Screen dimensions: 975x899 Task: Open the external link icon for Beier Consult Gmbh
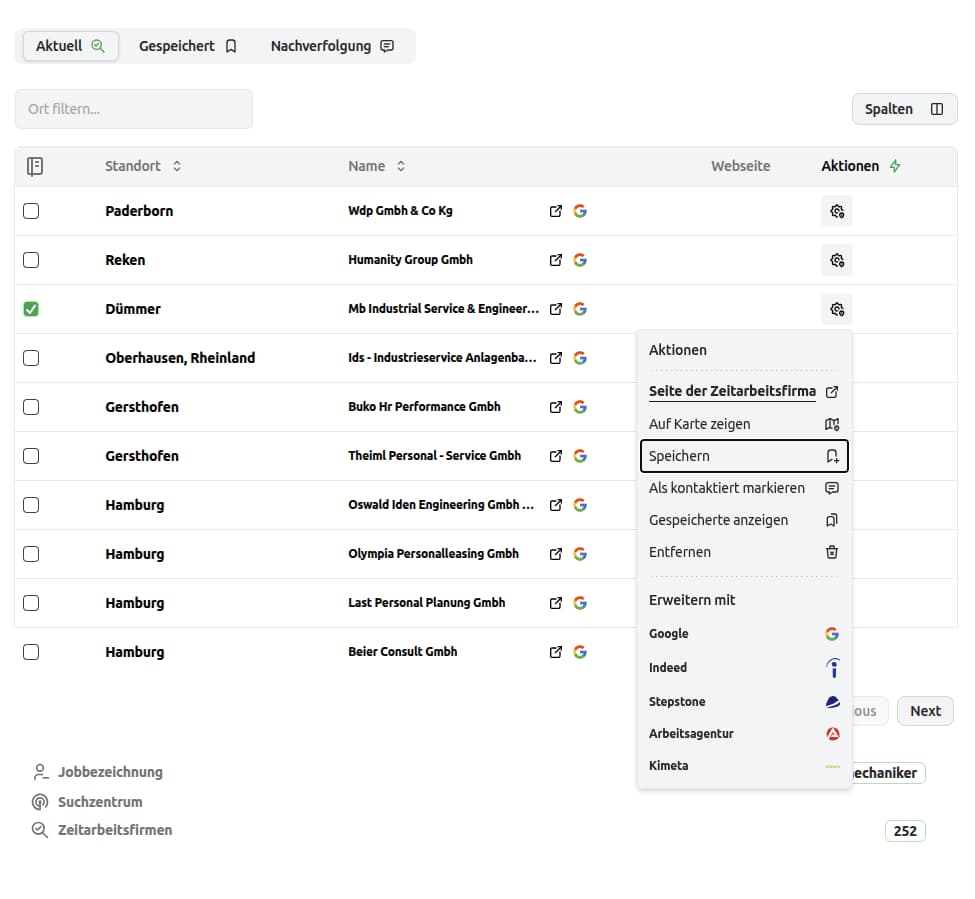tap(556, 652)
